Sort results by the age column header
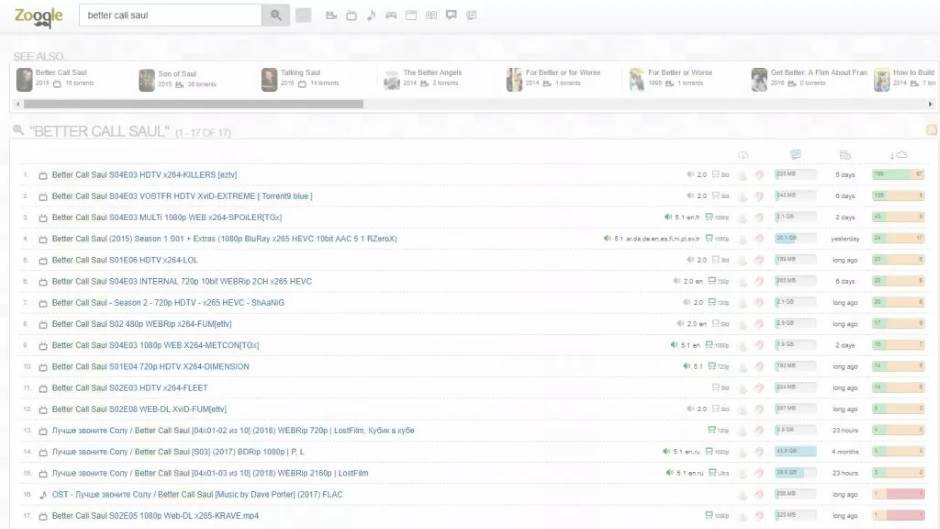Viewport: 940px width, 529px height. (845, 155)
